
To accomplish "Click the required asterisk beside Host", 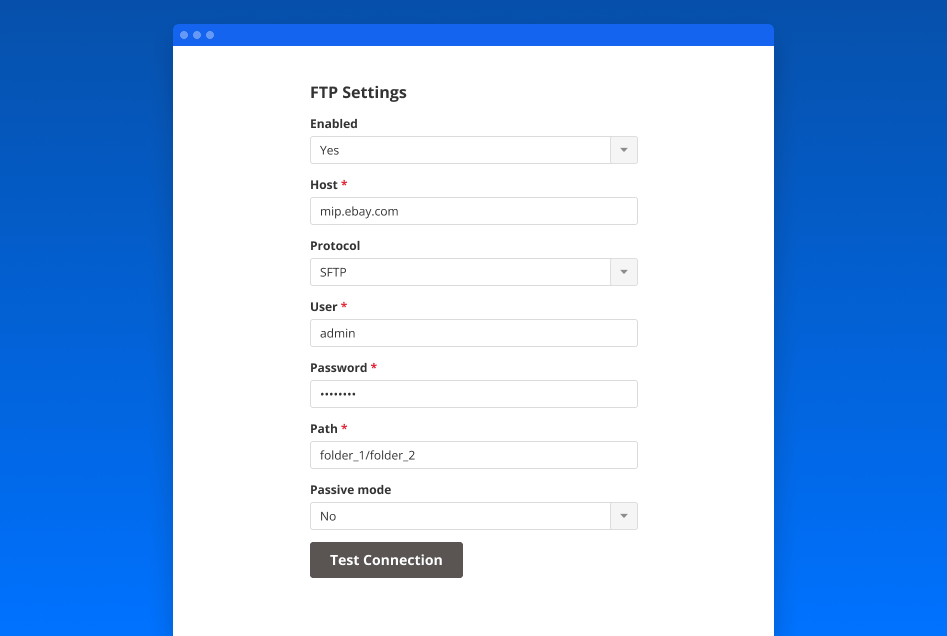I will [344, 184].
